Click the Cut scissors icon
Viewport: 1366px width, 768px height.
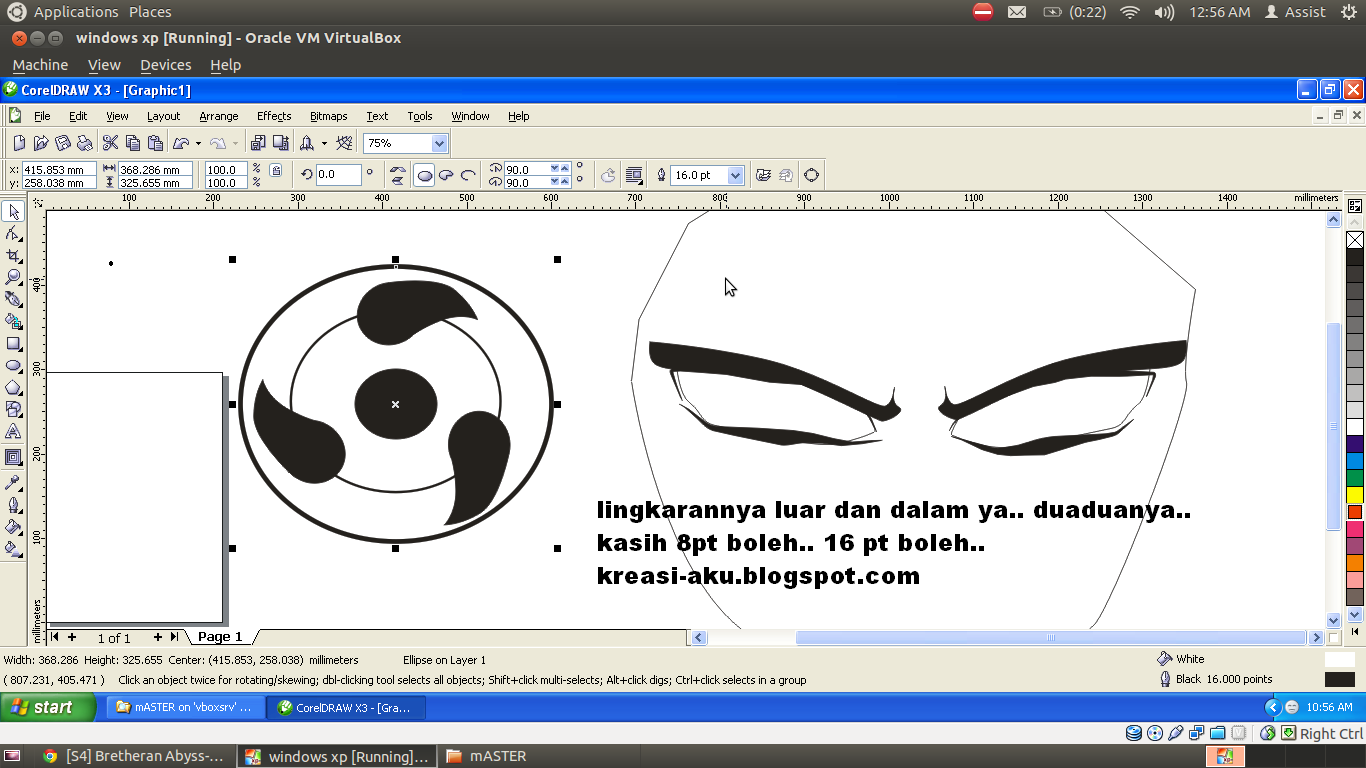coord(111,143)
